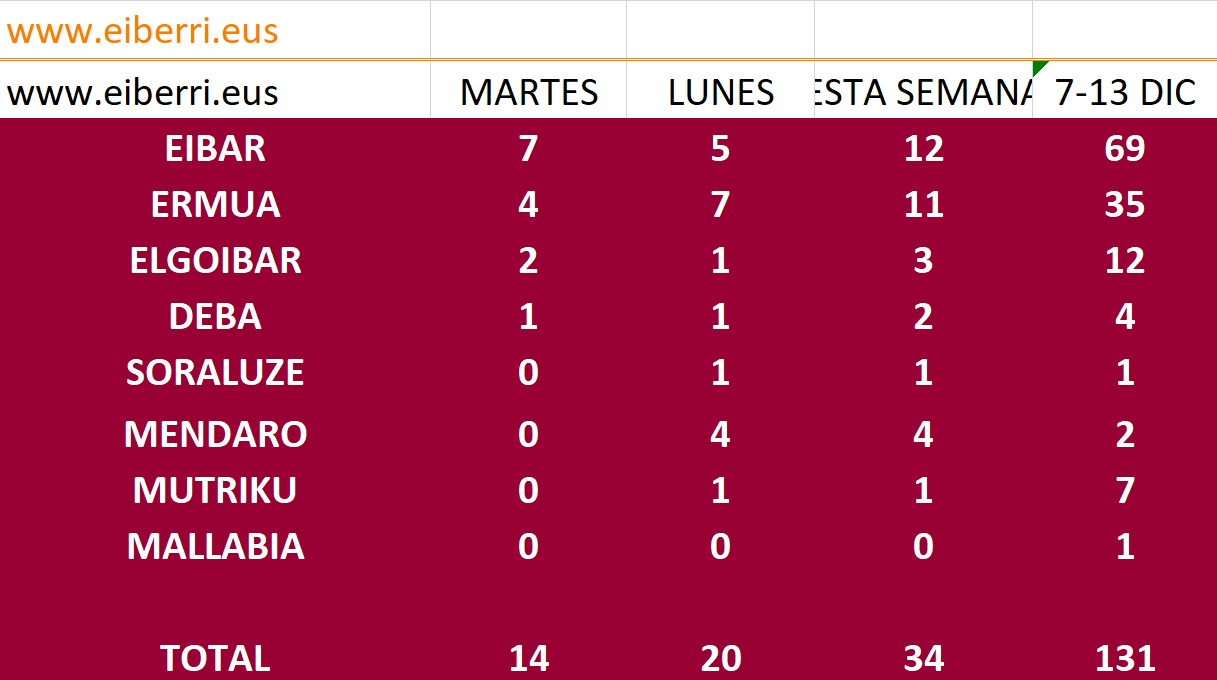
Task: Click the green corner indicator triangle
Action: pyautogui.click(x=1039, y=67)
